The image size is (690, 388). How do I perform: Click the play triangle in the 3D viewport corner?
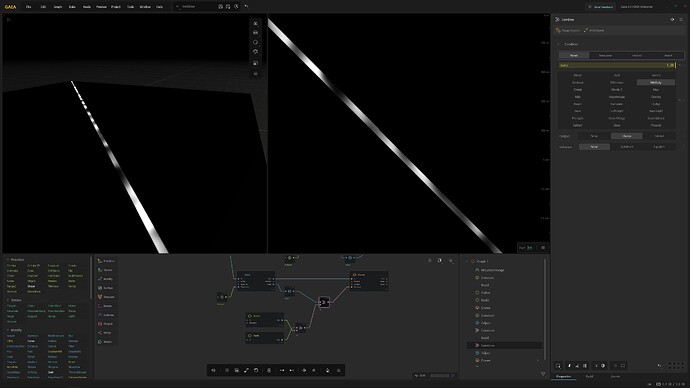(8, 19)
